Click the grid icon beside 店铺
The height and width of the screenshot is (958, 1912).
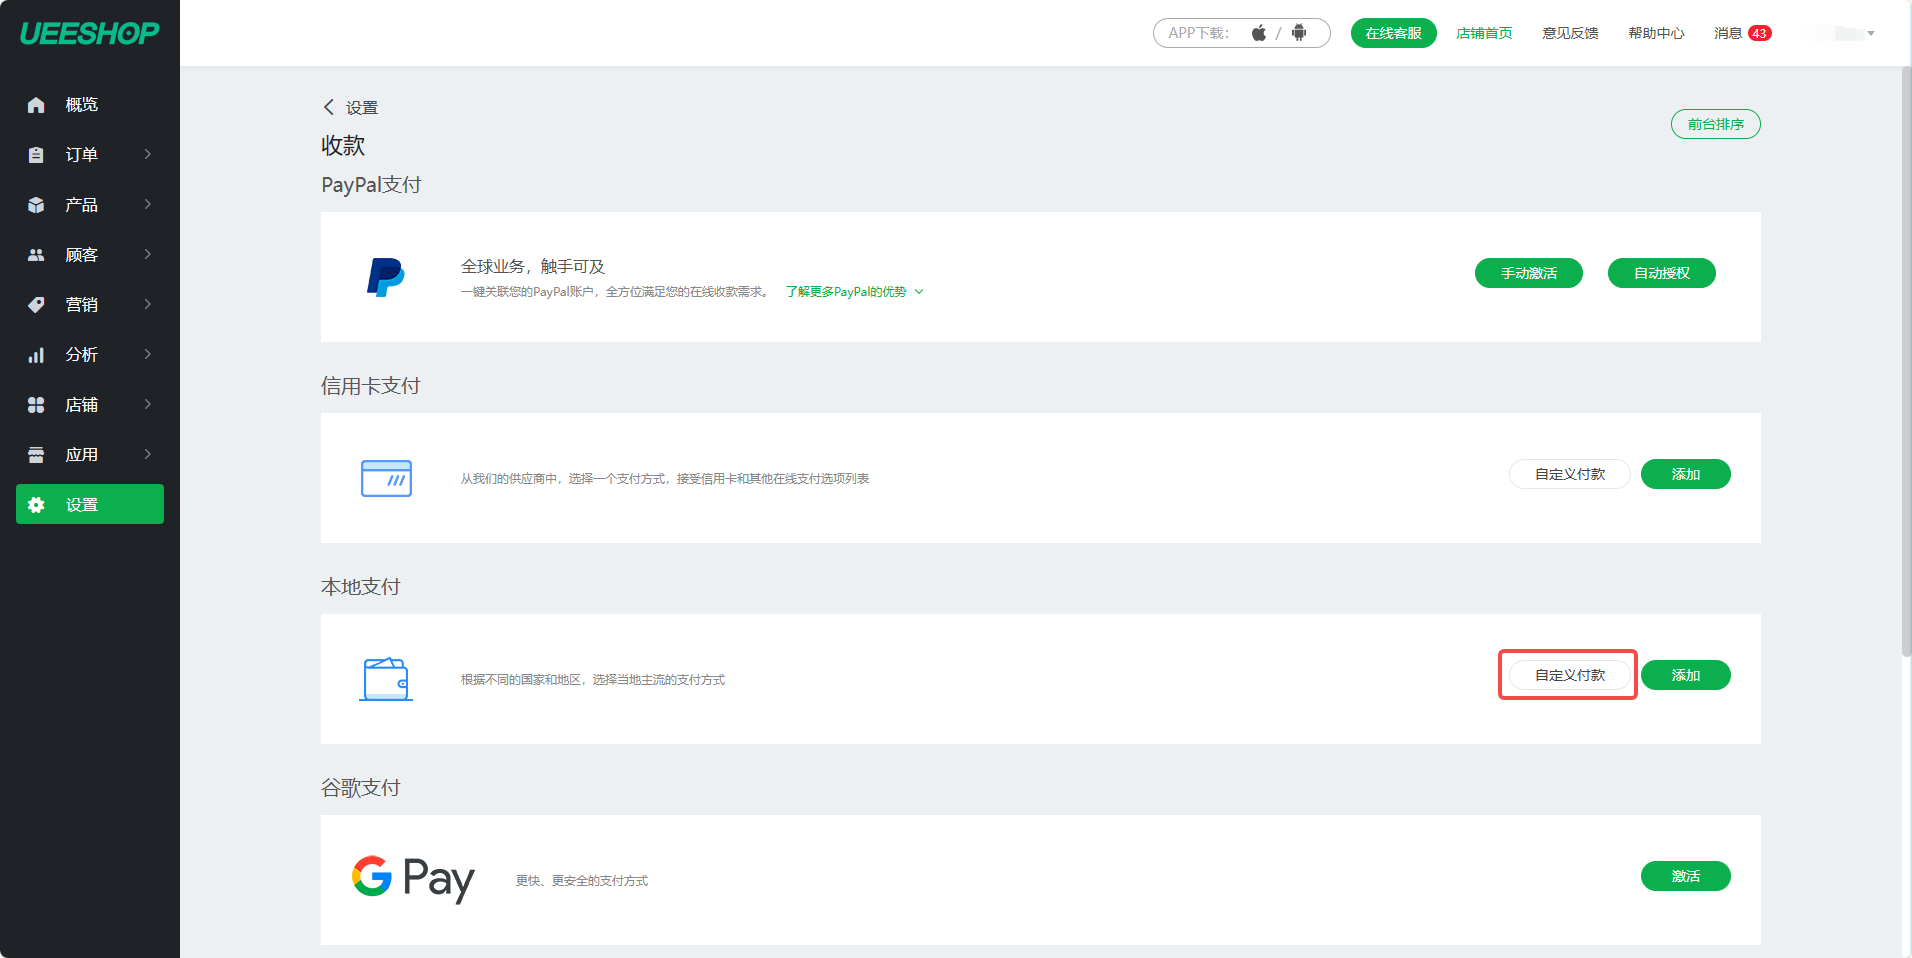[x=36, y=405]
